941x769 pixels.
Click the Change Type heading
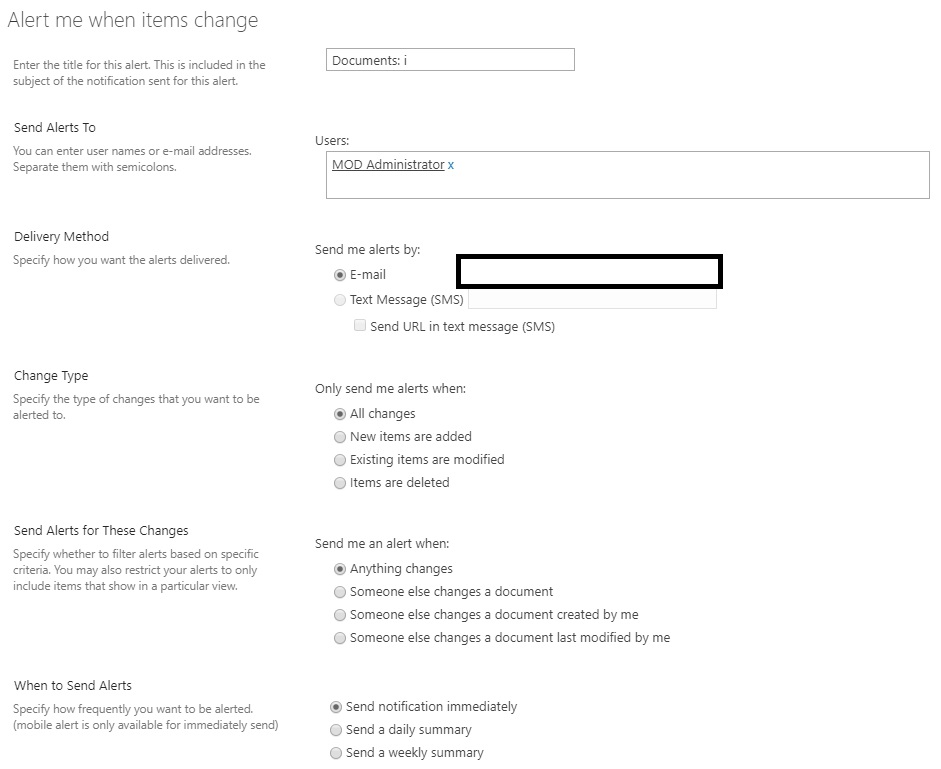51,376
